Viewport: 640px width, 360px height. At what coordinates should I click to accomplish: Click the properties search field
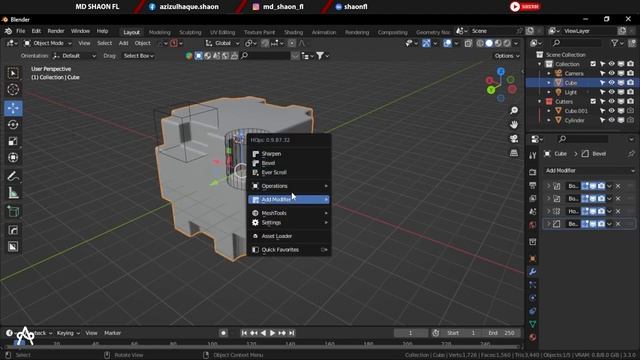coord(582,139)
